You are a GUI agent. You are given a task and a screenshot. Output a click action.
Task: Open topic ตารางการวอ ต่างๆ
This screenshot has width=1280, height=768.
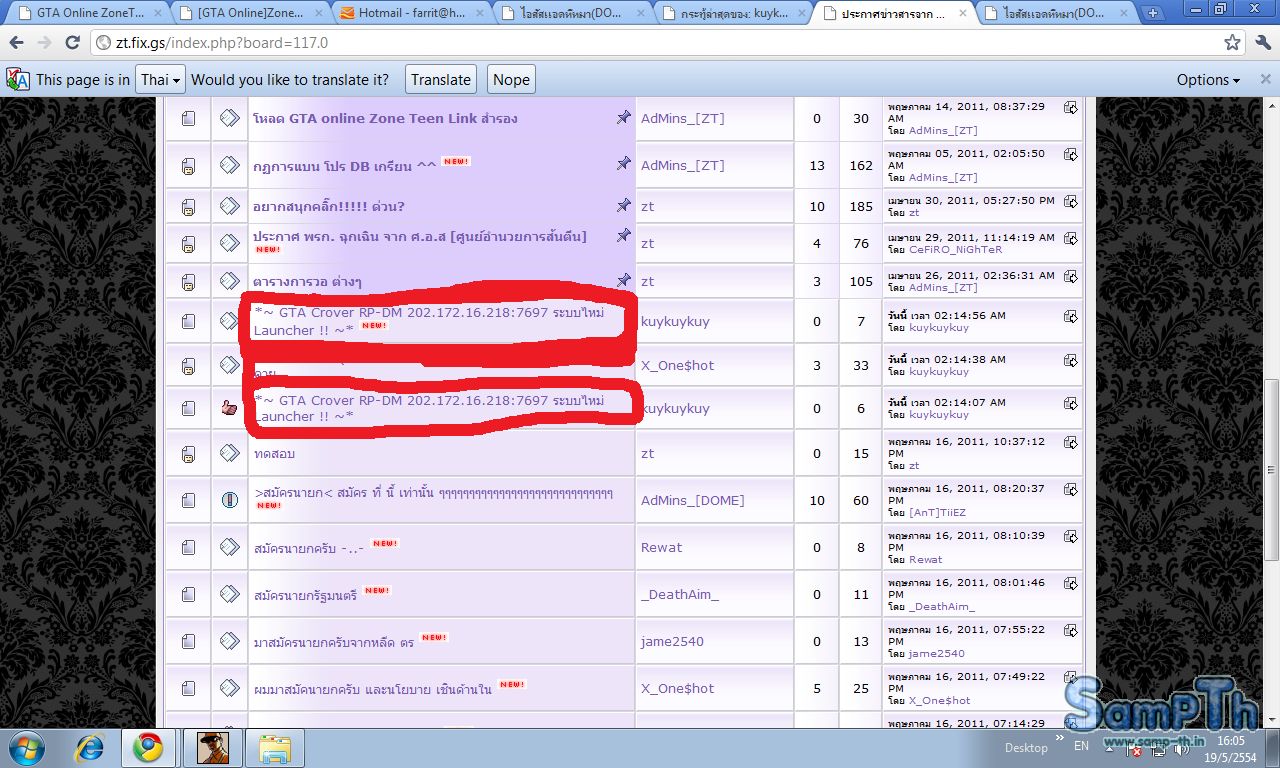coord(307,282)
